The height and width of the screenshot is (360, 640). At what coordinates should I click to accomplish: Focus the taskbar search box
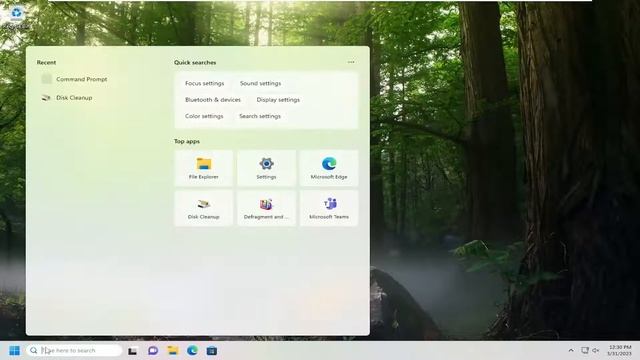point(74,350)
